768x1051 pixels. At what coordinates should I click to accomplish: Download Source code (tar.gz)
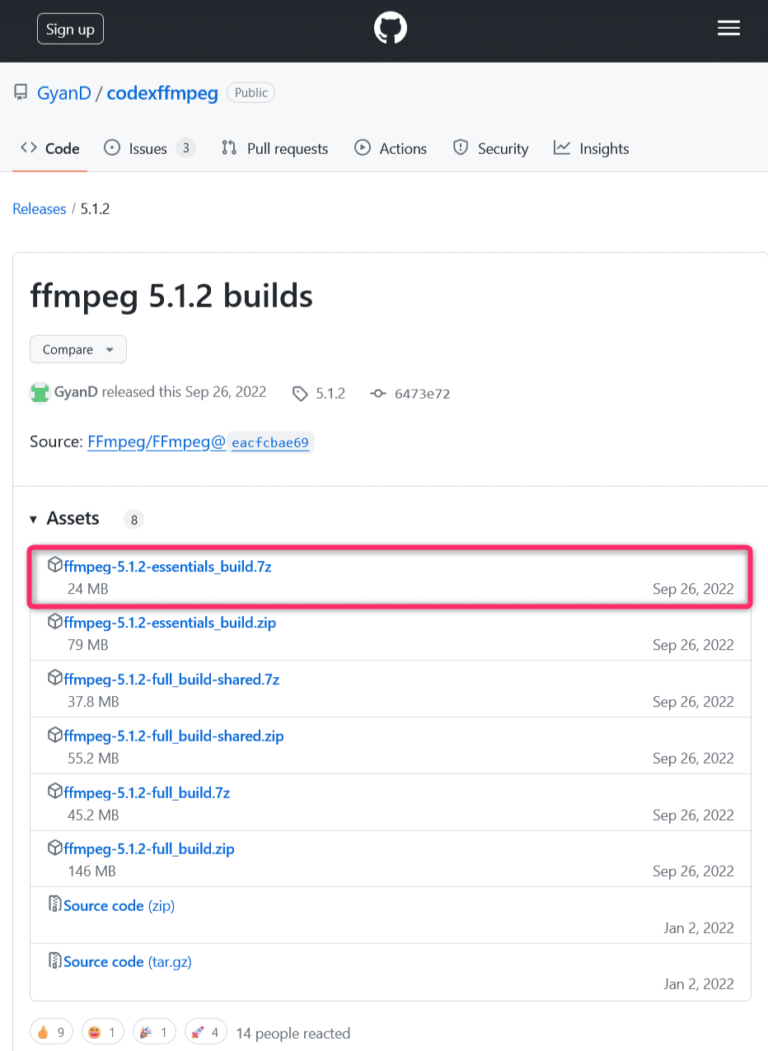pos(127,962)
